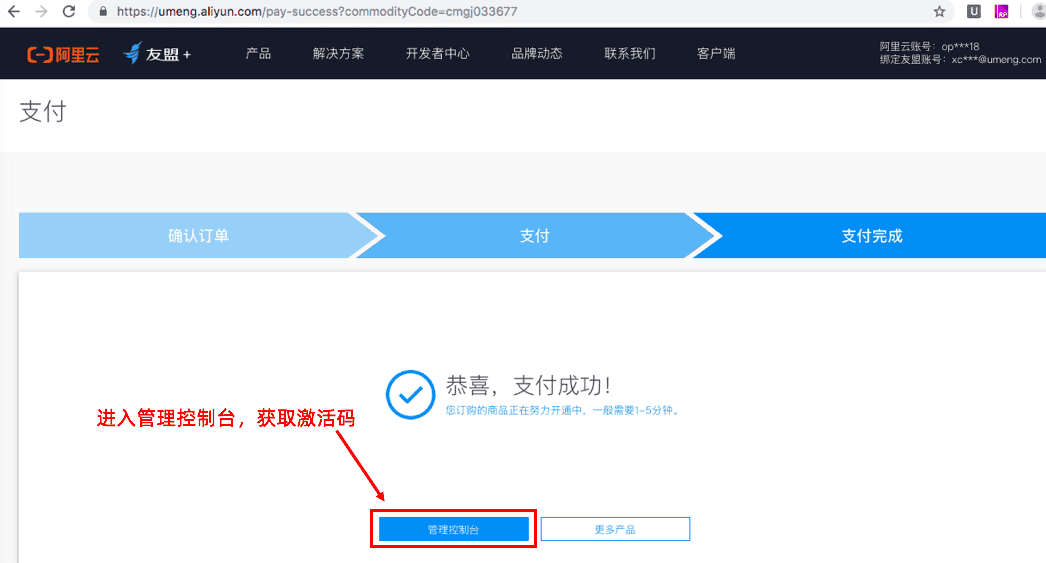1046x563 pixels.
Task: Open the 产品 menu
Action: (258, 53)
